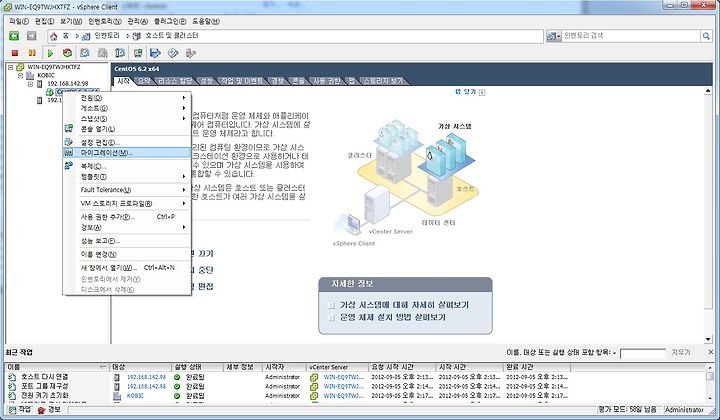The image size is (720, 420).
Task: Open the 플러그인 menu in menu bar
Action: [x=170, y=22]
